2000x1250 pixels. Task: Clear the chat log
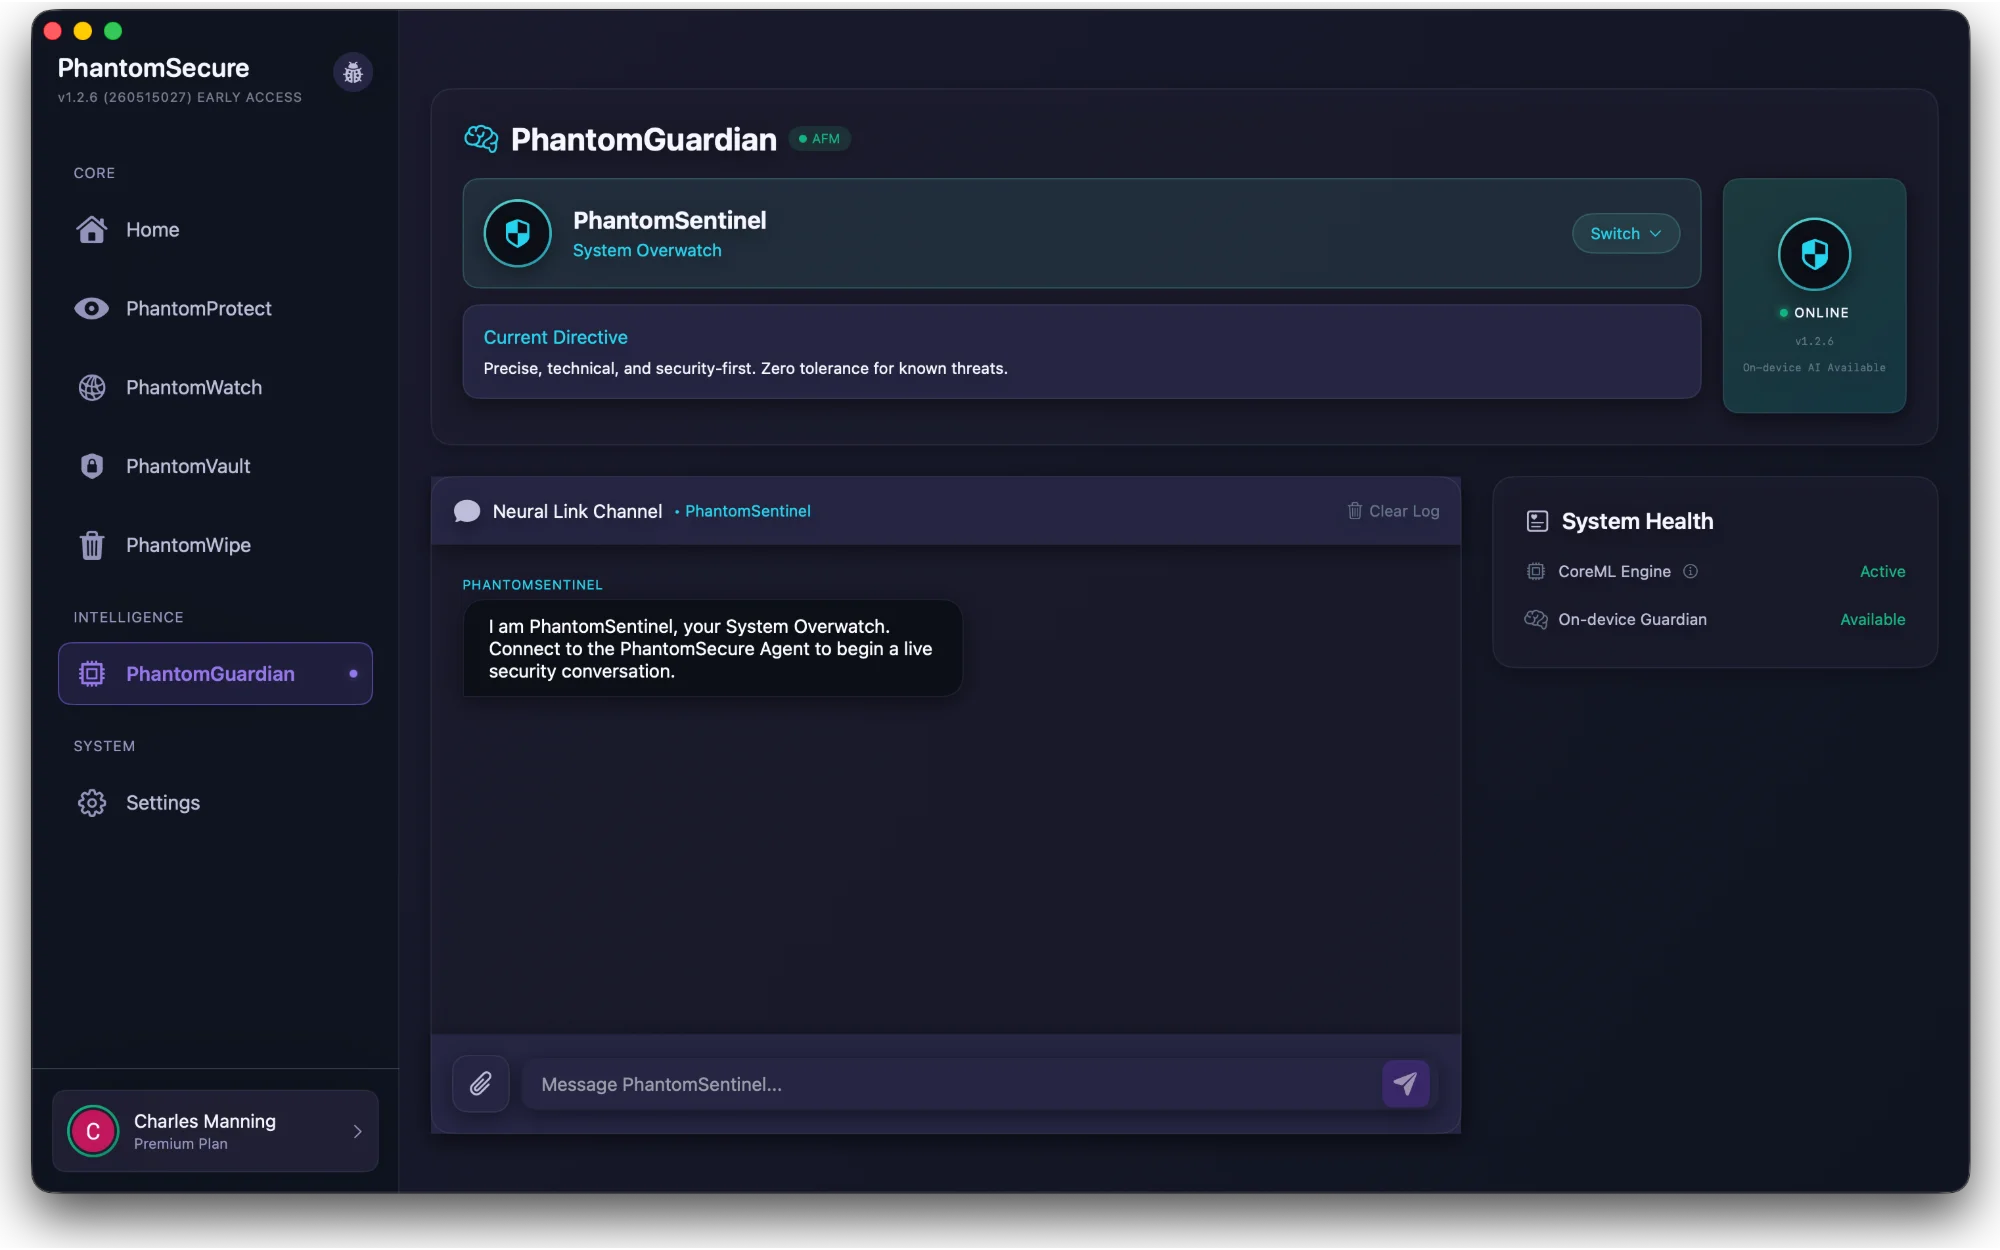(1393, 512)
